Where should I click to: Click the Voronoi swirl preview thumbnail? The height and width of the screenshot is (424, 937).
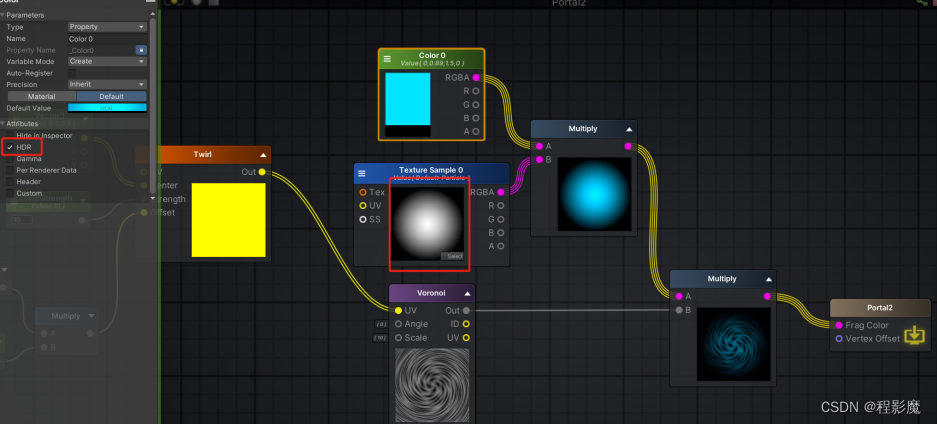click(x=432, y=385)
